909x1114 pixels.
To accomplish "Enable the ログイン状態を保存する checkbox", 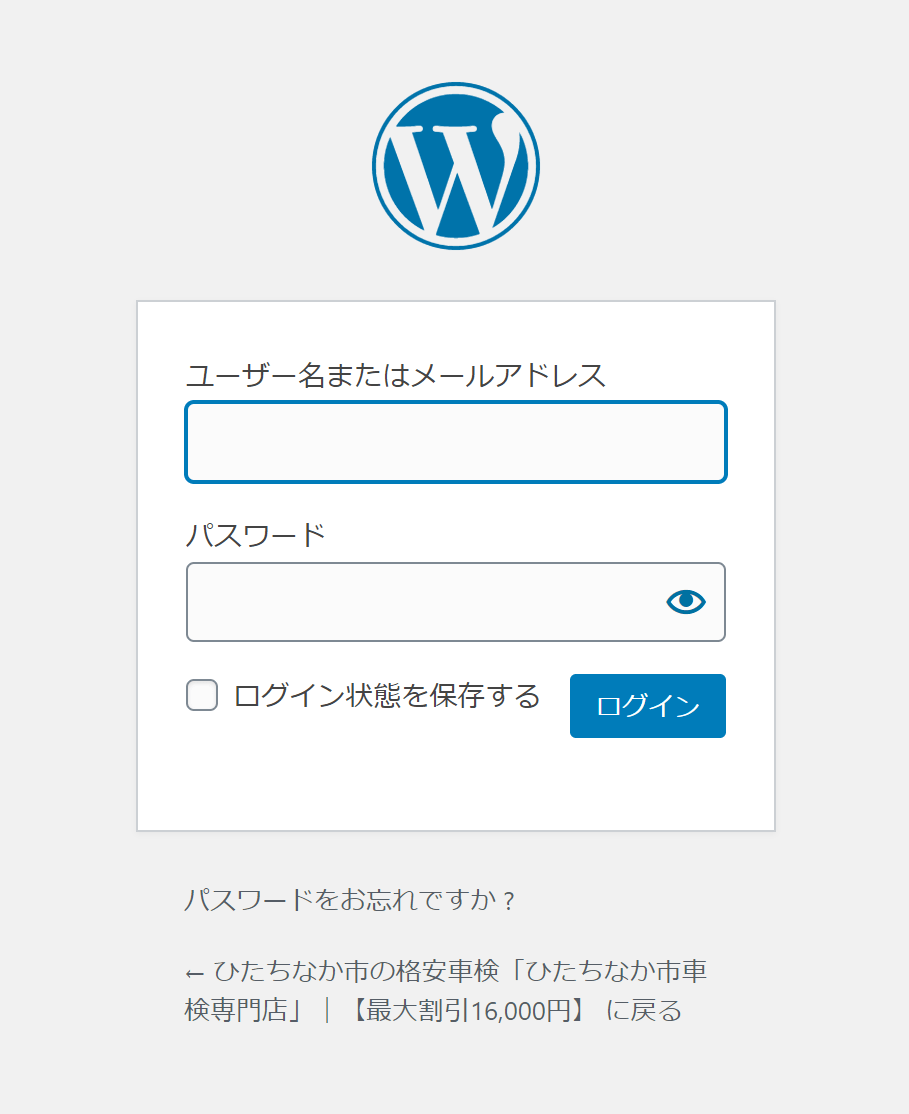I will coord(202,695).
